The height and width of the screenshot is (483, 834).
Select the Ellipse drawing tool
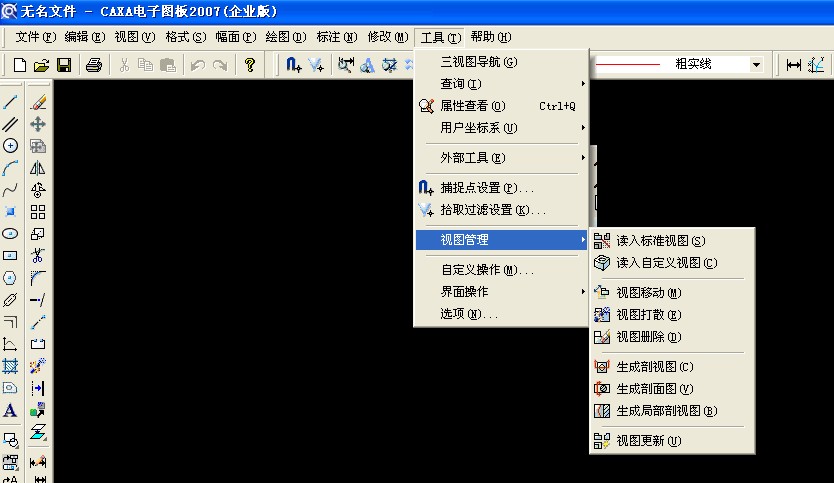point(10,234)
